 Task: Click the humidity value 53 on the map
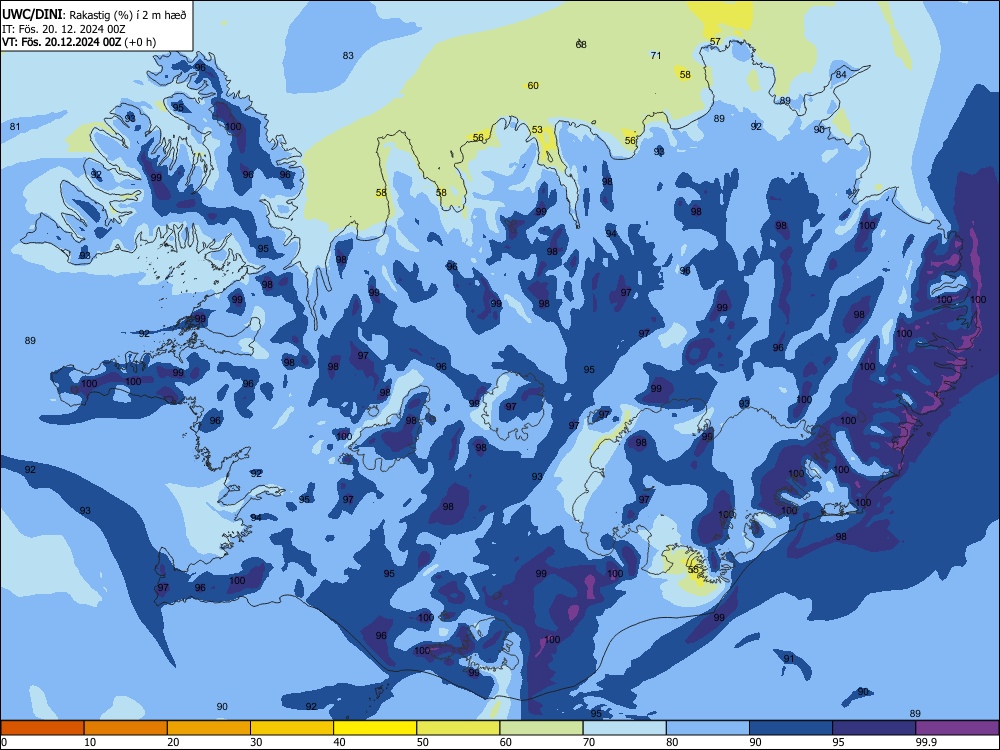pyautogui.click(x=537, y=129)
